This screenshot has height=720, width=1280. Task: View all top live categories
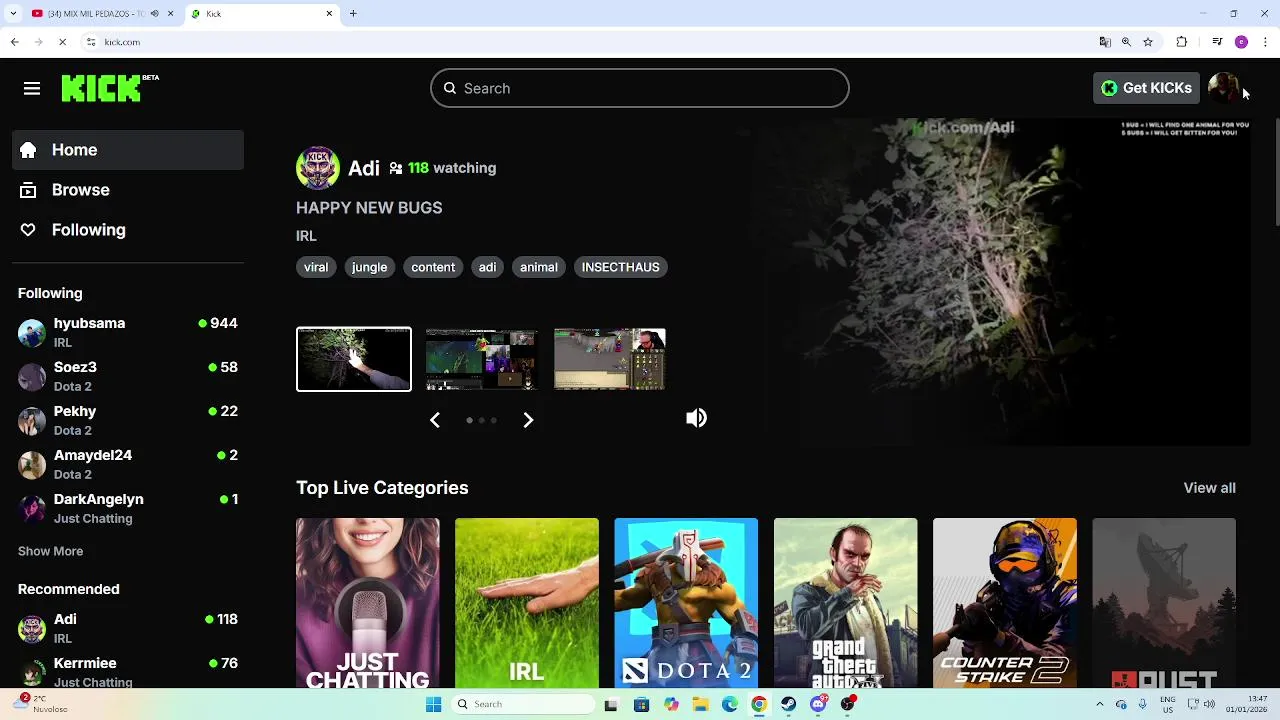click(1209, 488)
